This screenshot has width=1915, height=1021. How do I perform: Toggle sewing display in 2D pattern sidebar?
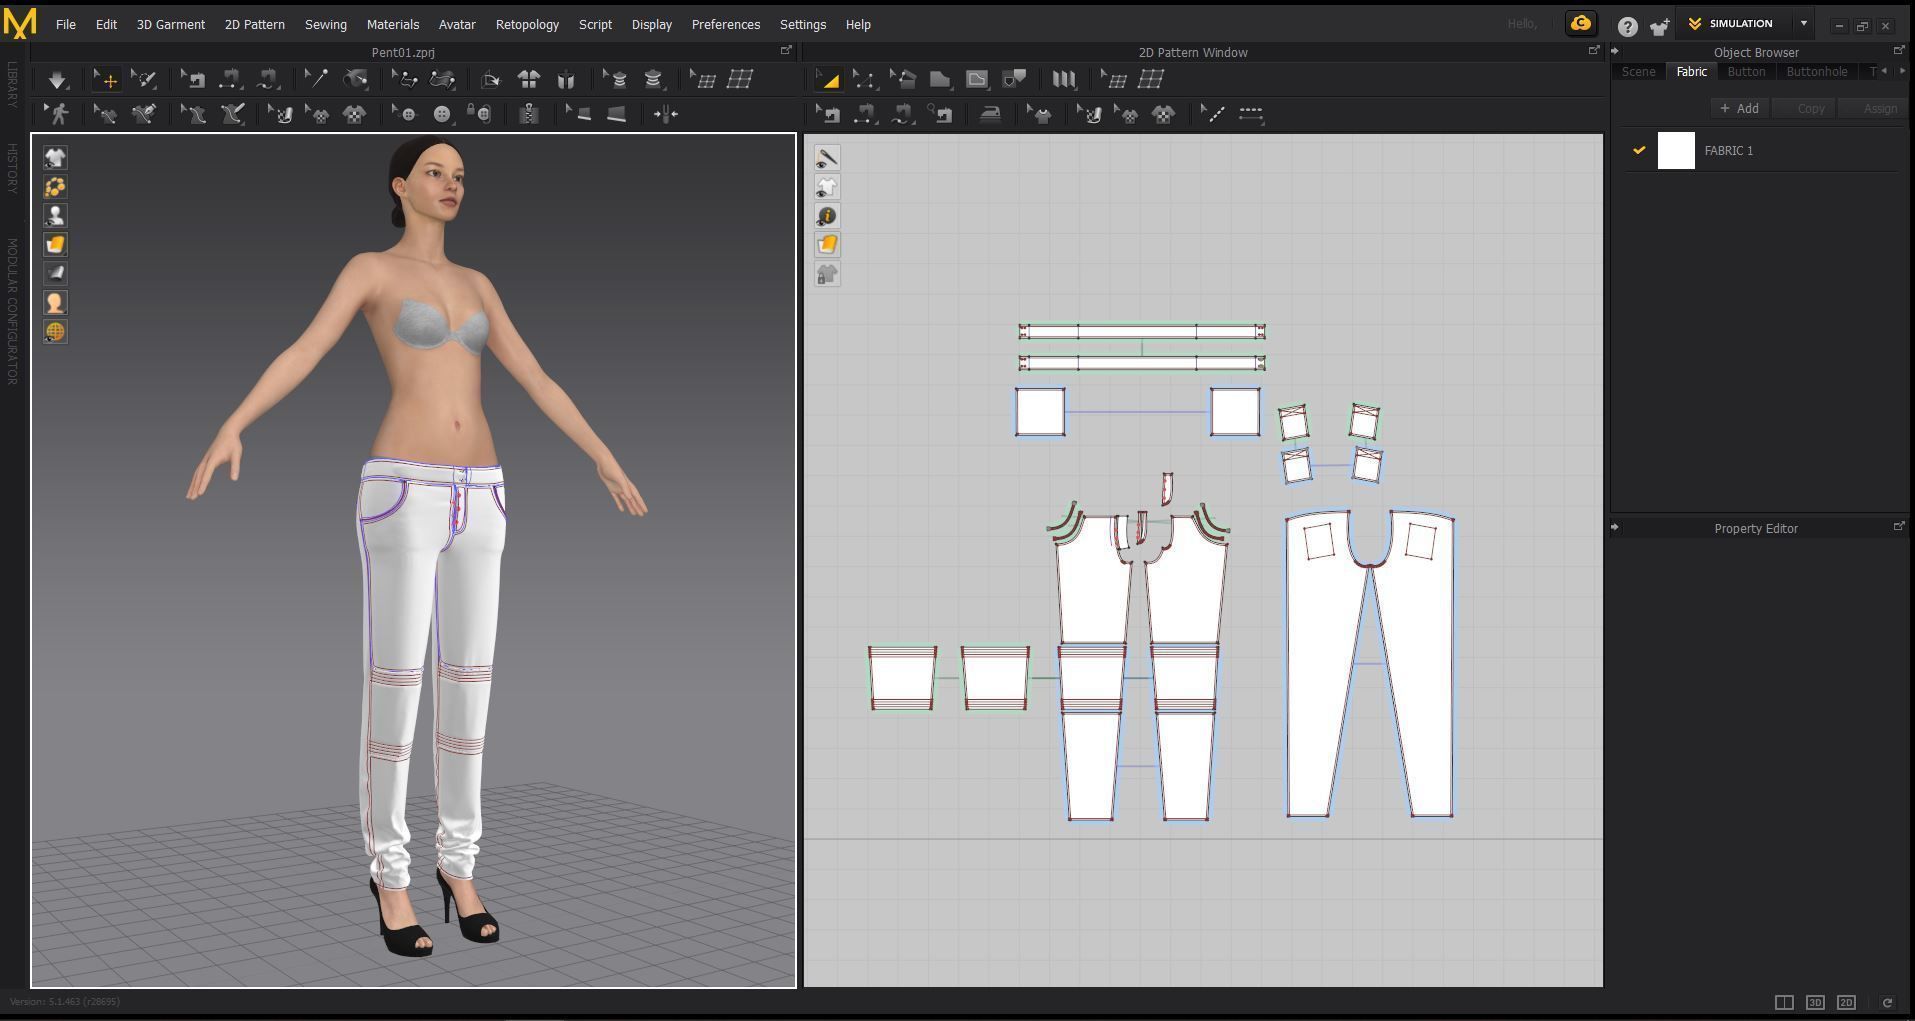click(x=827, y=158)
